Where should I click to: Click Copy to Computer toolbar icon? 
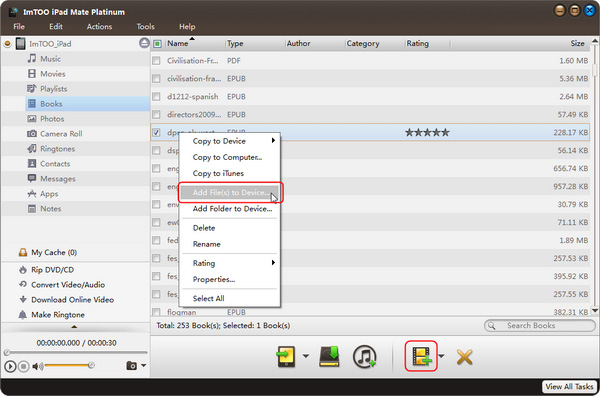329,357
